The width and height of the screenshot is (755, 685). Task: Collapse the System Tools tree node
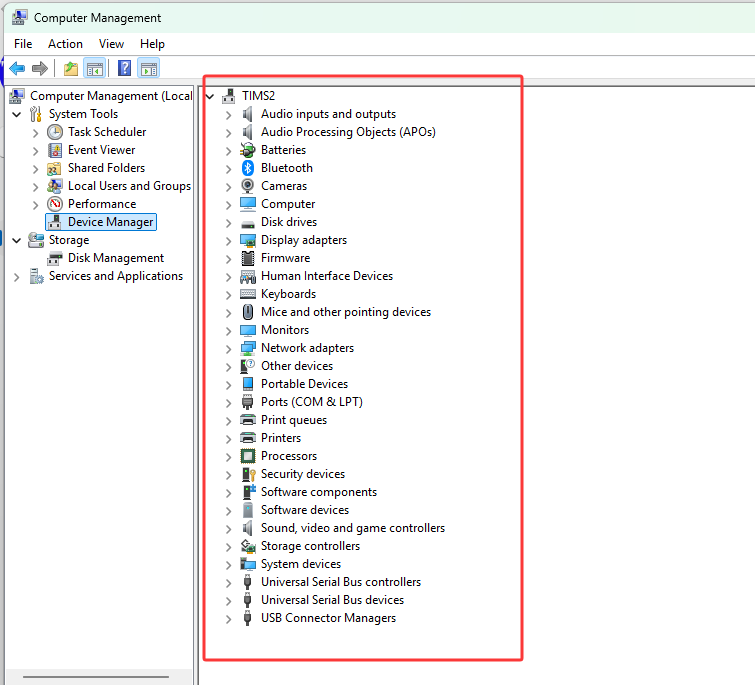pos(17,114)
